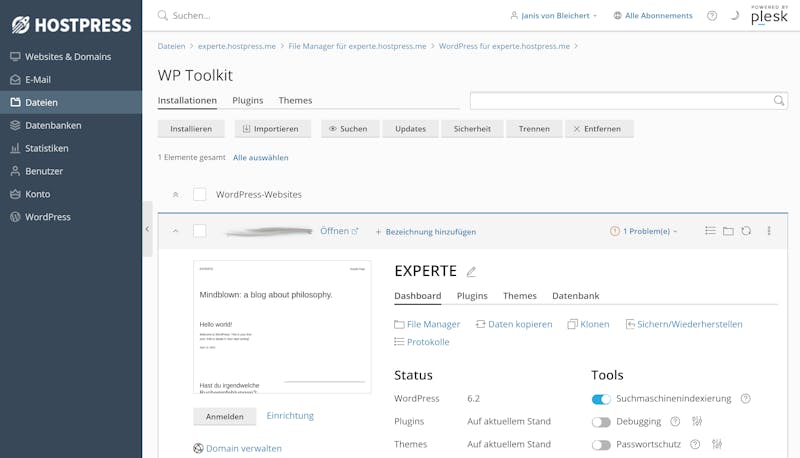Click the Plesk logo

coord(769,15)
